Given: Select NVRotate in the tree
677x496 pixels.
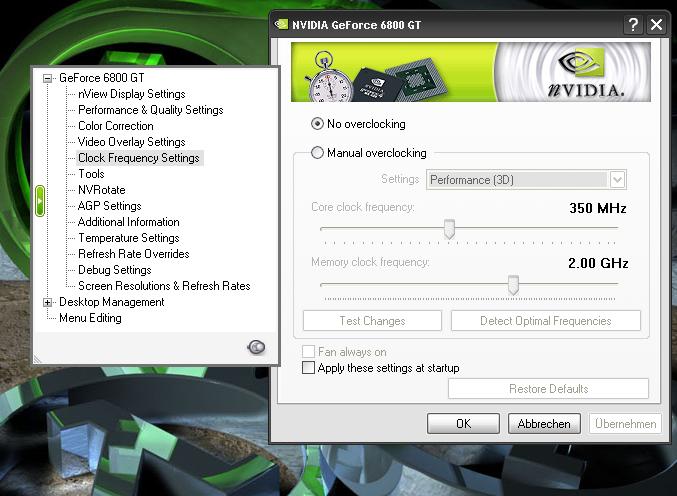Looking at the screenshot, I should point(101,190).
